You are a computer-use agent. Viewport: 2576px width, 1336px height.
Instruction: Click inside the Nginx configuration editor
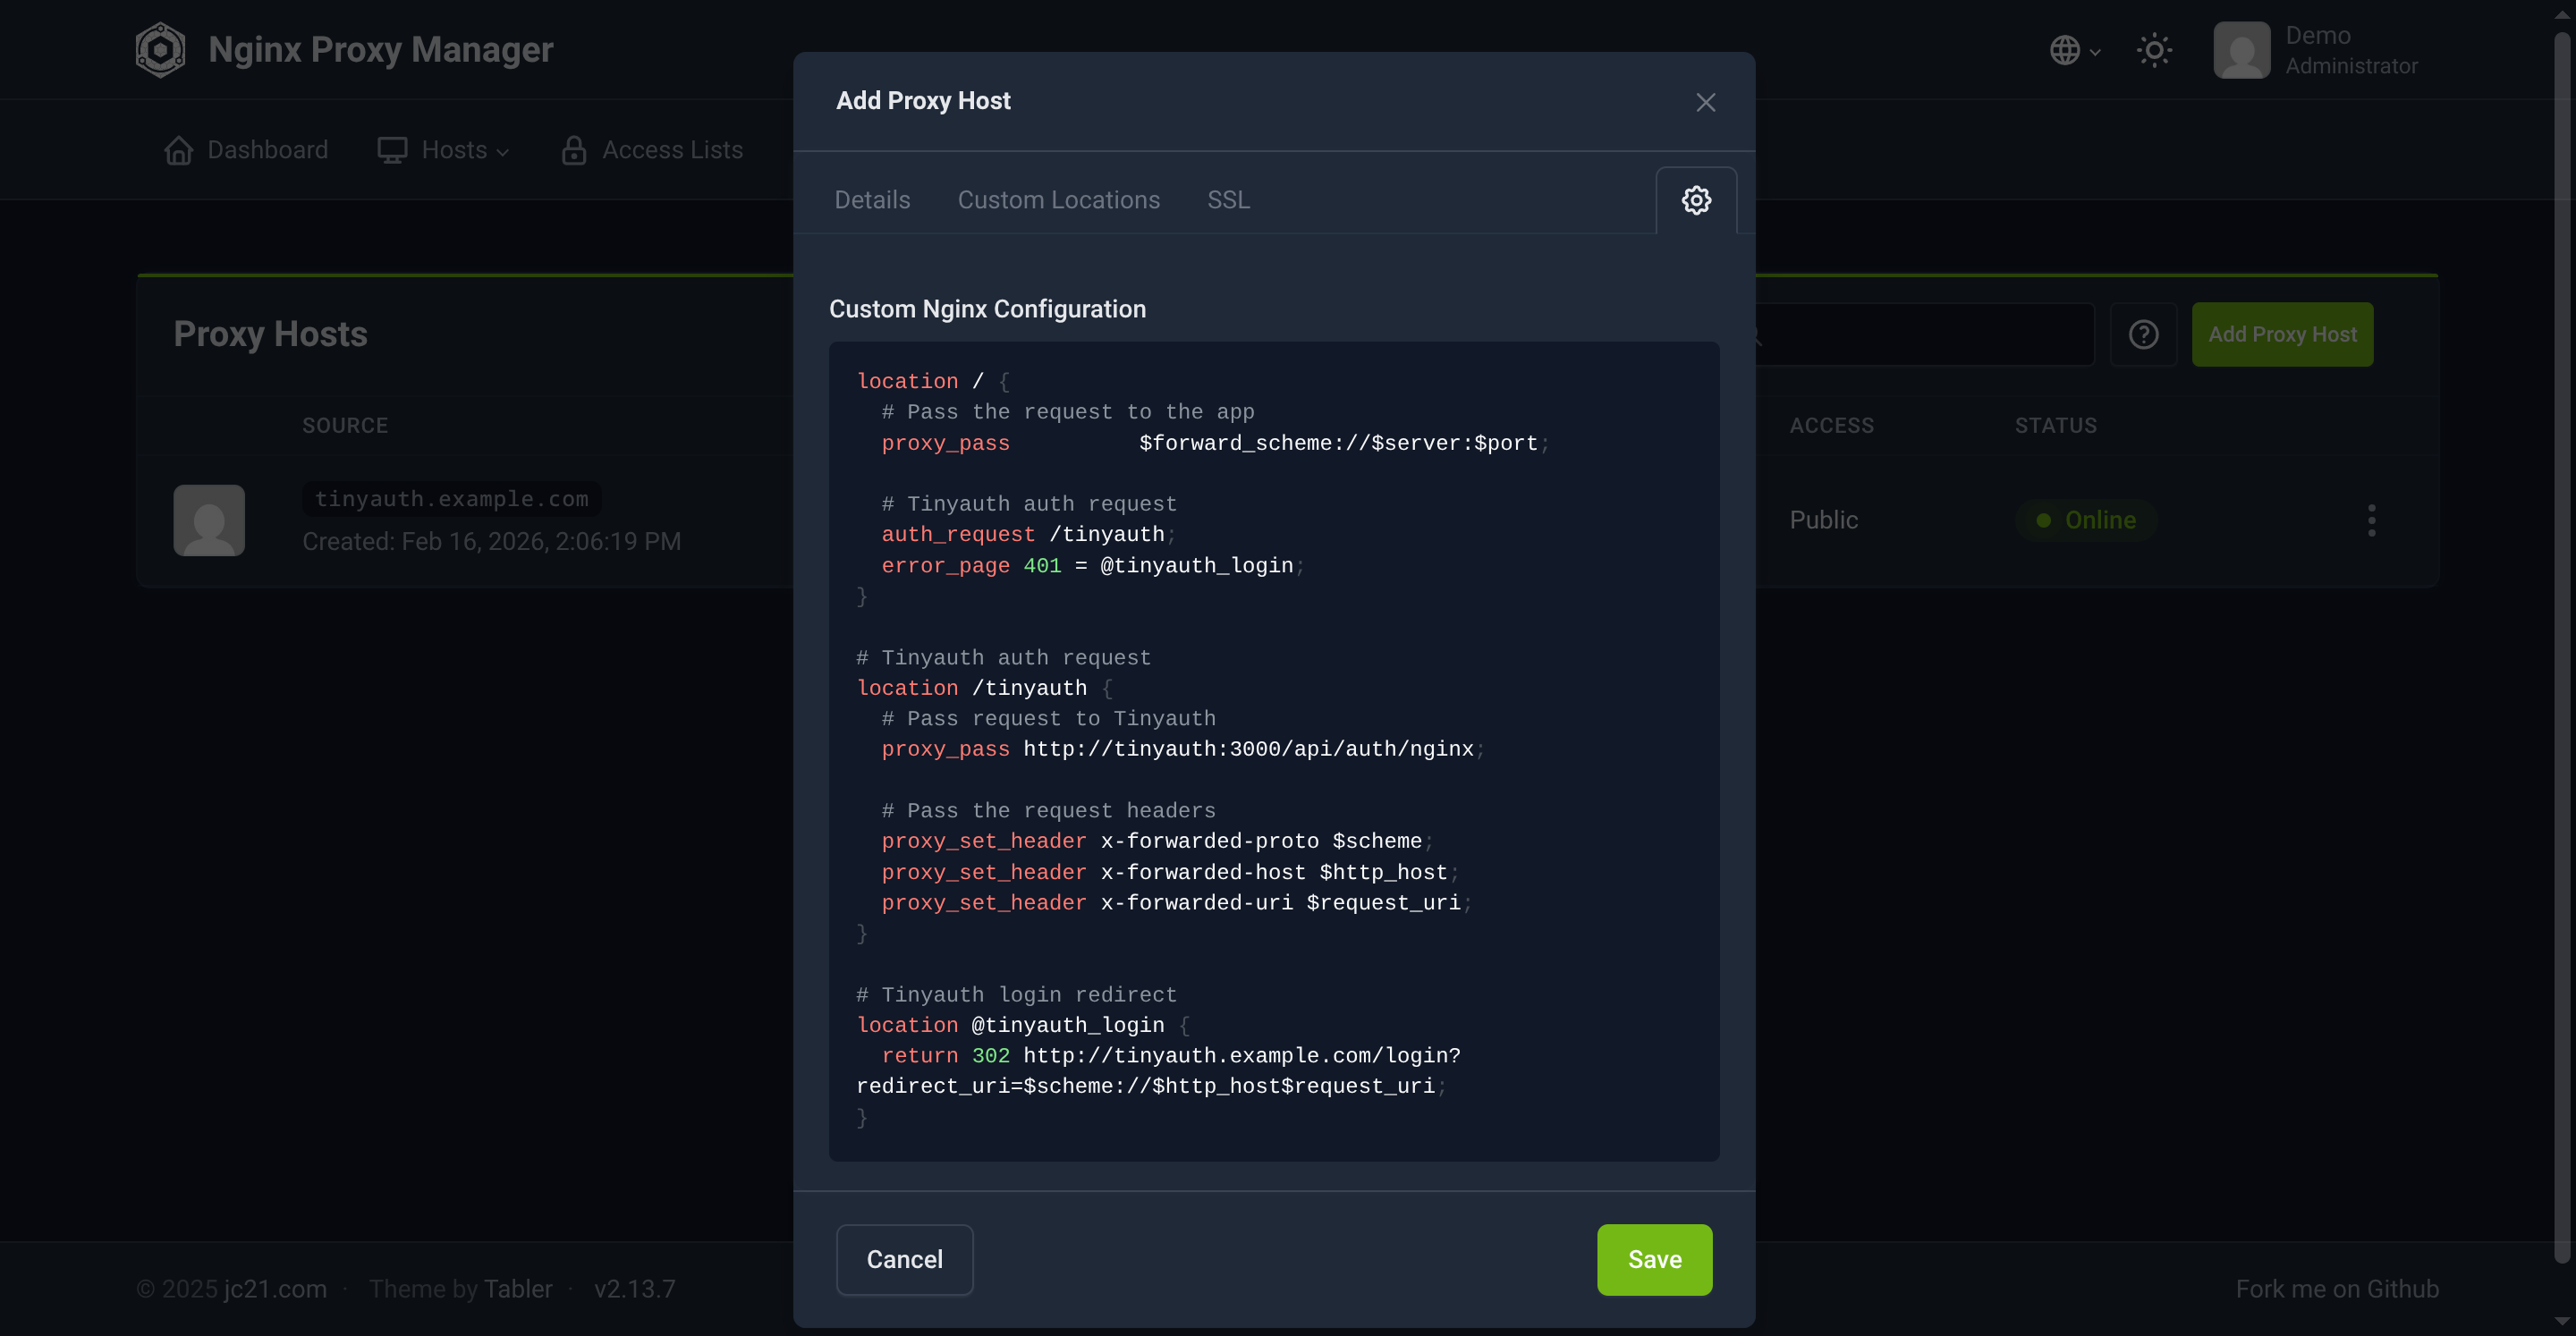pos(1274,750)
